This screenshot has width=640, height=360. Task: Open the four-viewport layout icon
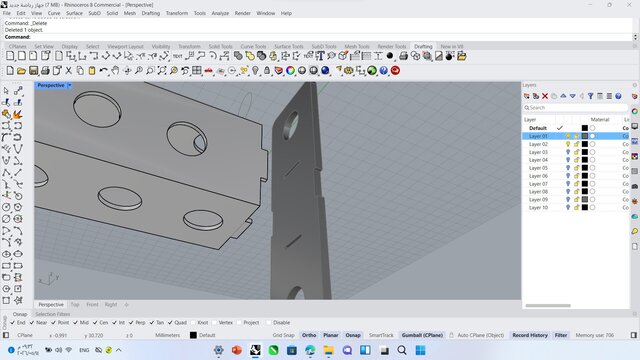click(x=197, y=71)
